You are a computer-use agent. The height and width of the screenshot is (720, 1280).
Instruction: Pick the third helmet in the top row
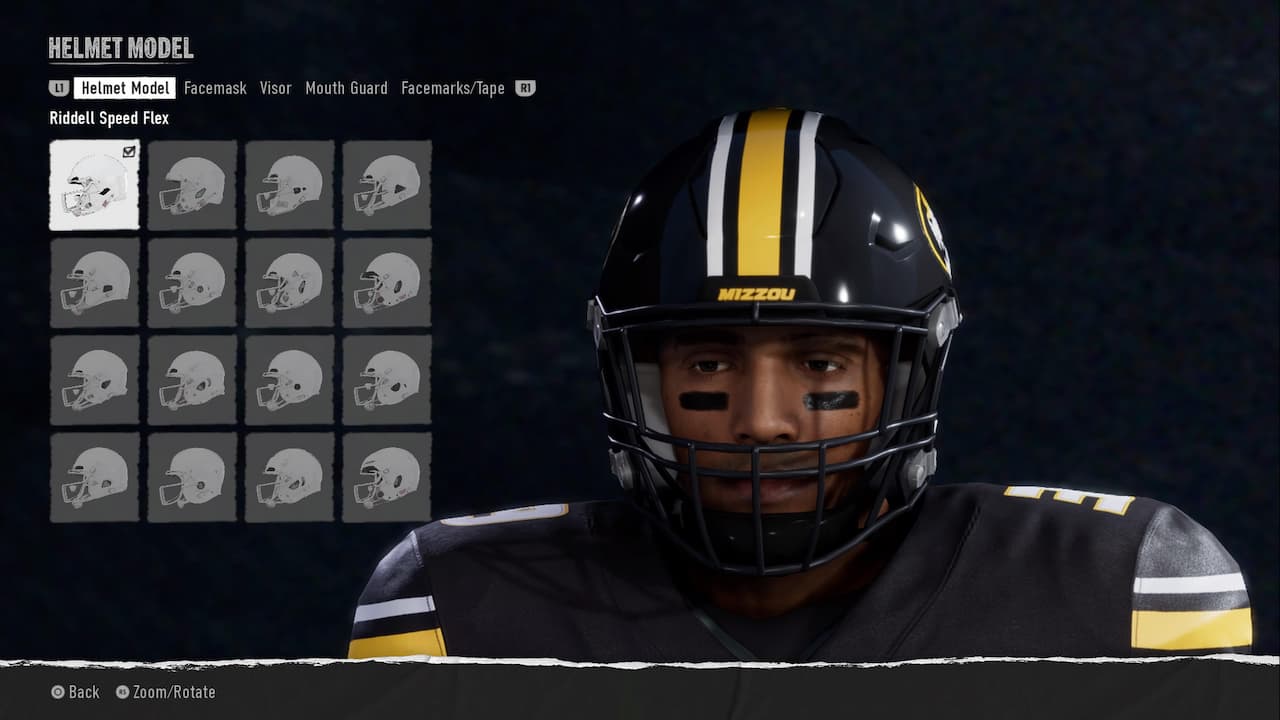[x=289, y=185]
